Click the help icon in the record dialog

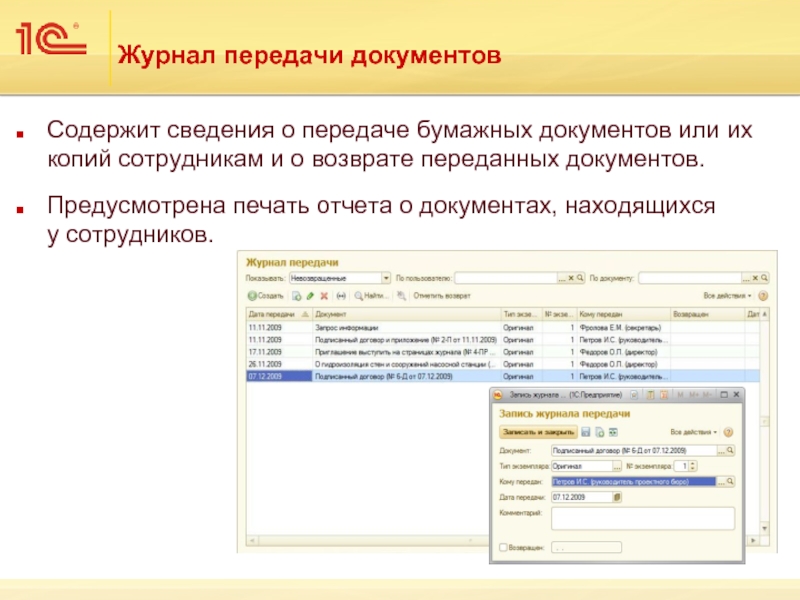click(x=729, y=432)
